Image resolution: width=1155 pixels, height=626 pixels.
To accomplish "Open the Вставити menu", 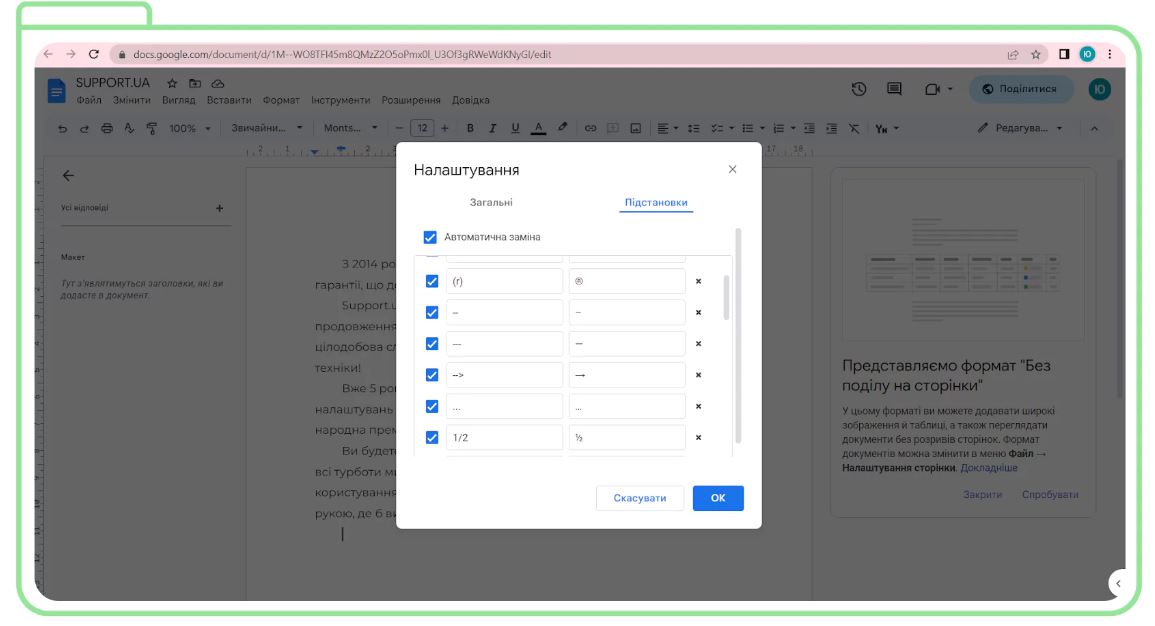I will coord(229,100).
